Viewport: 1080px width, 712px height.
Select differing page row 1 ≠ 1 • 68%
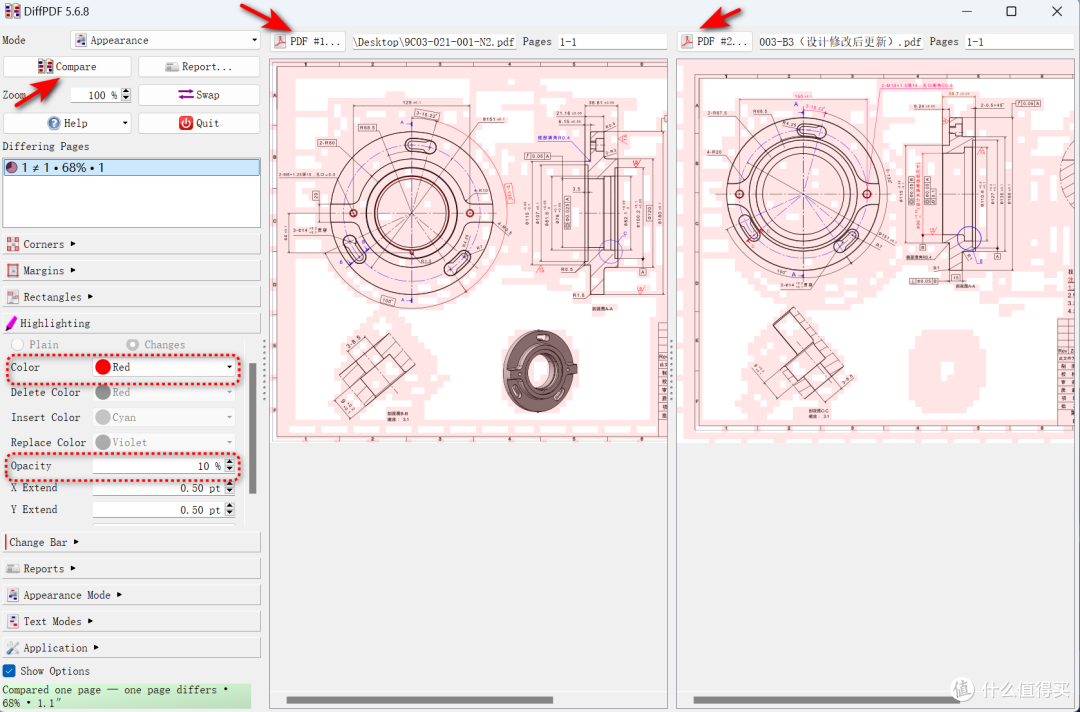[132, 167]
